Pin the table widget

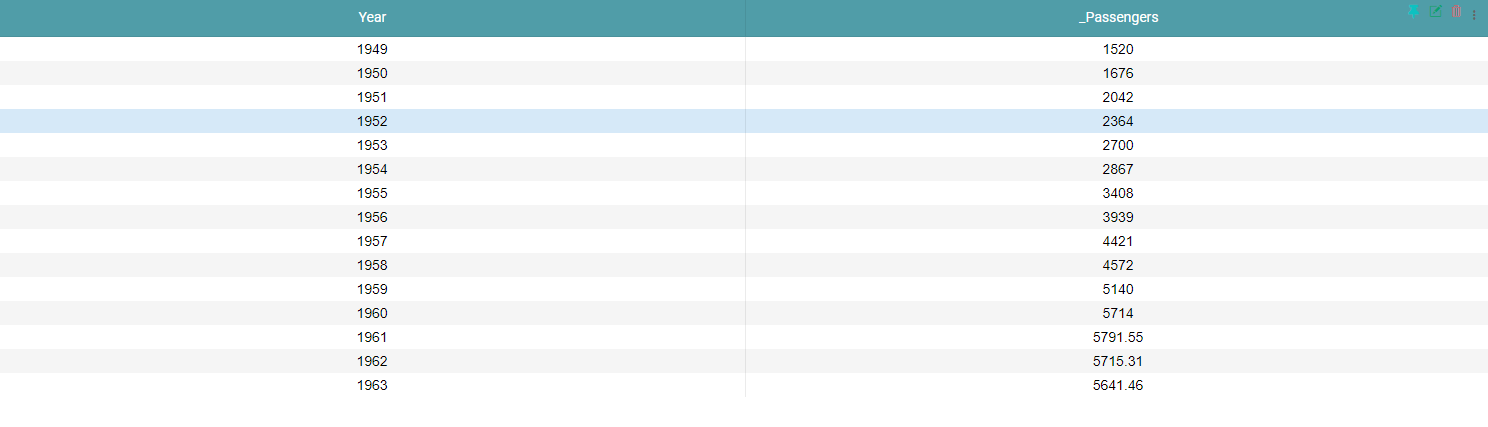click(1413, 12)
